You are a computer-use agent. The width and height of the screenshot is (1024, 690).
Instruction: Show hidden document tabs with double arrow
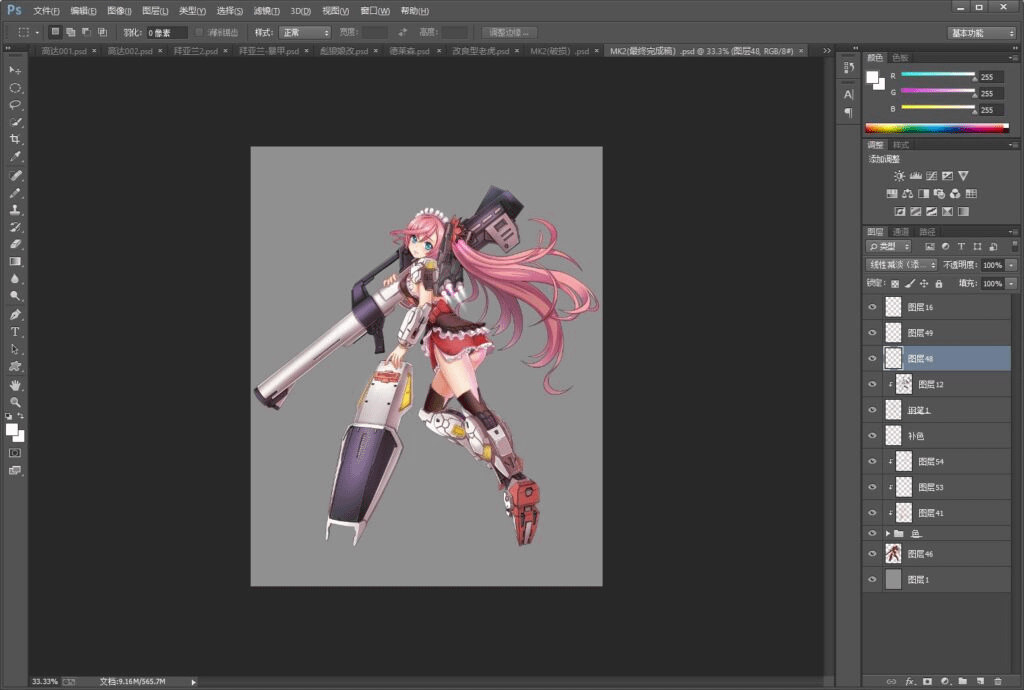click(827, 51)
